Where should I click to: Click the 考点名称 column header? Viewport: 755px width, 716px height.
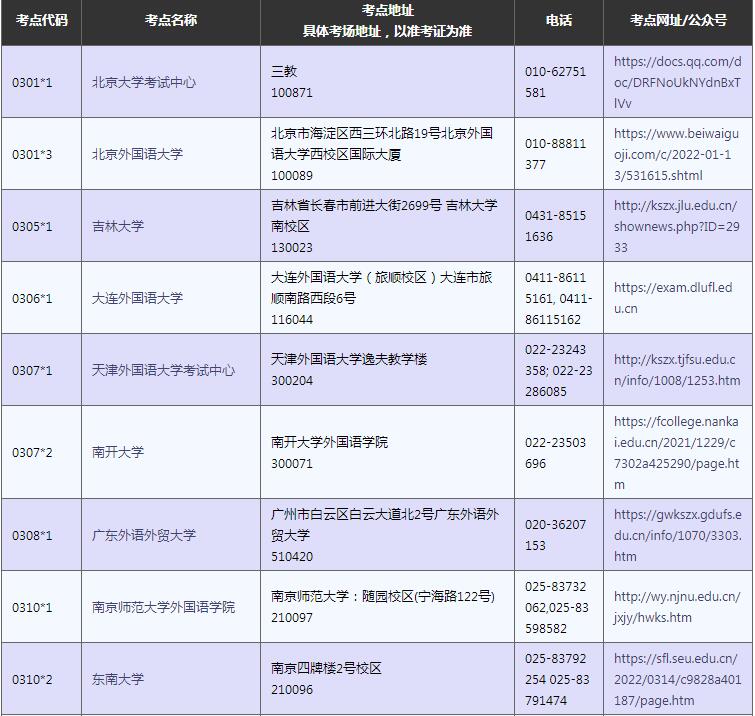click(171, 20)
